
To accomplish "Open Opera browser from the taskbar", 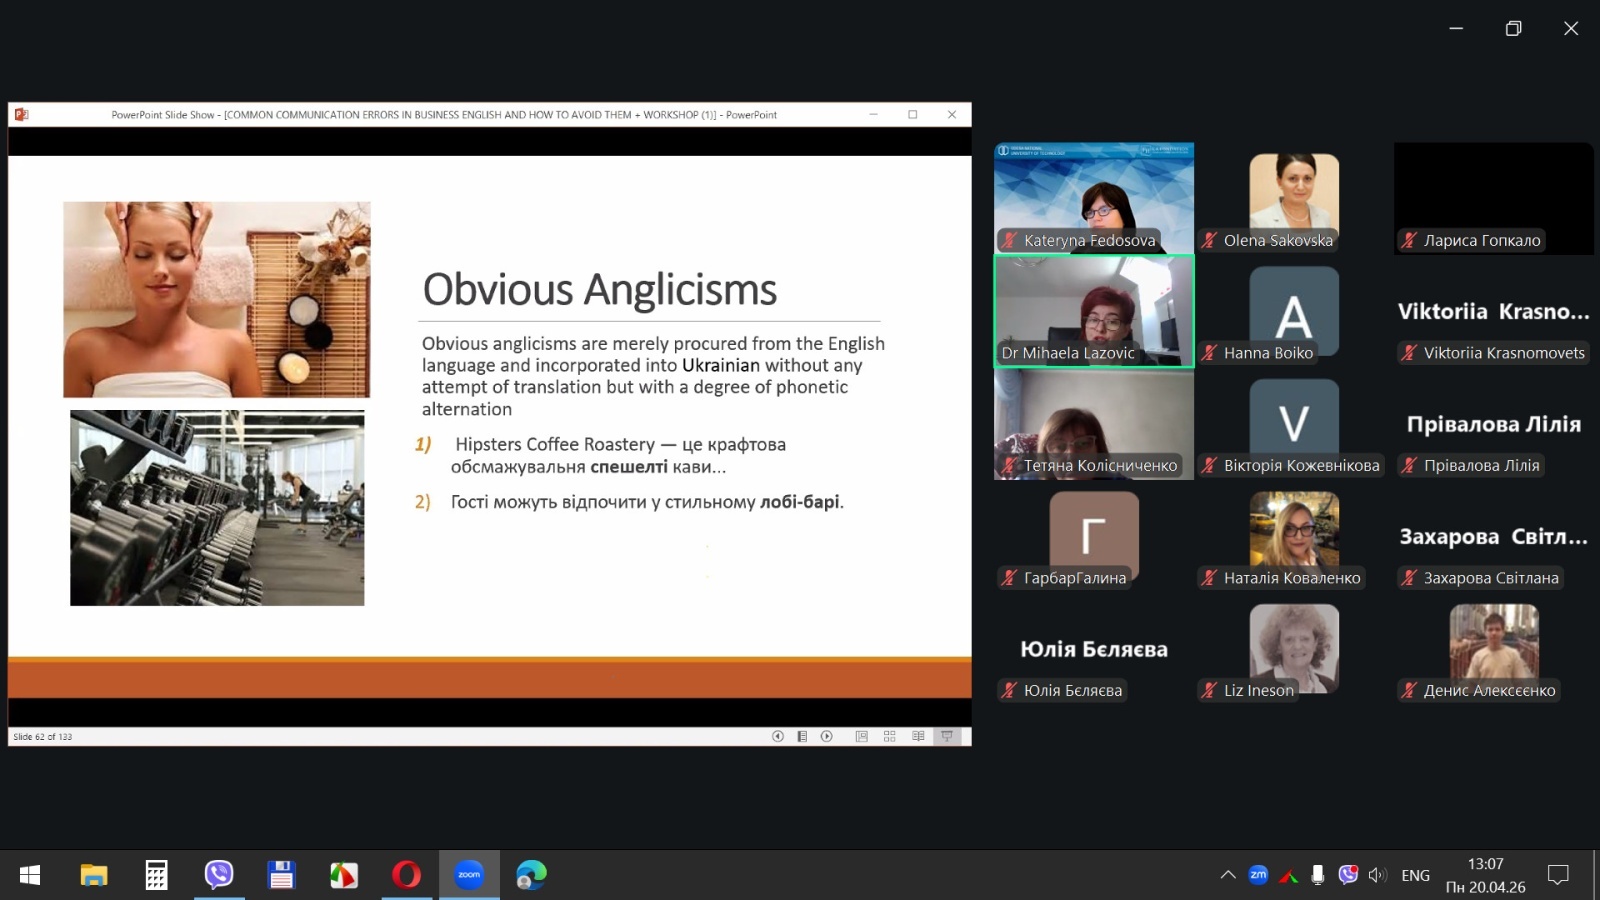I will click(406, 875).
